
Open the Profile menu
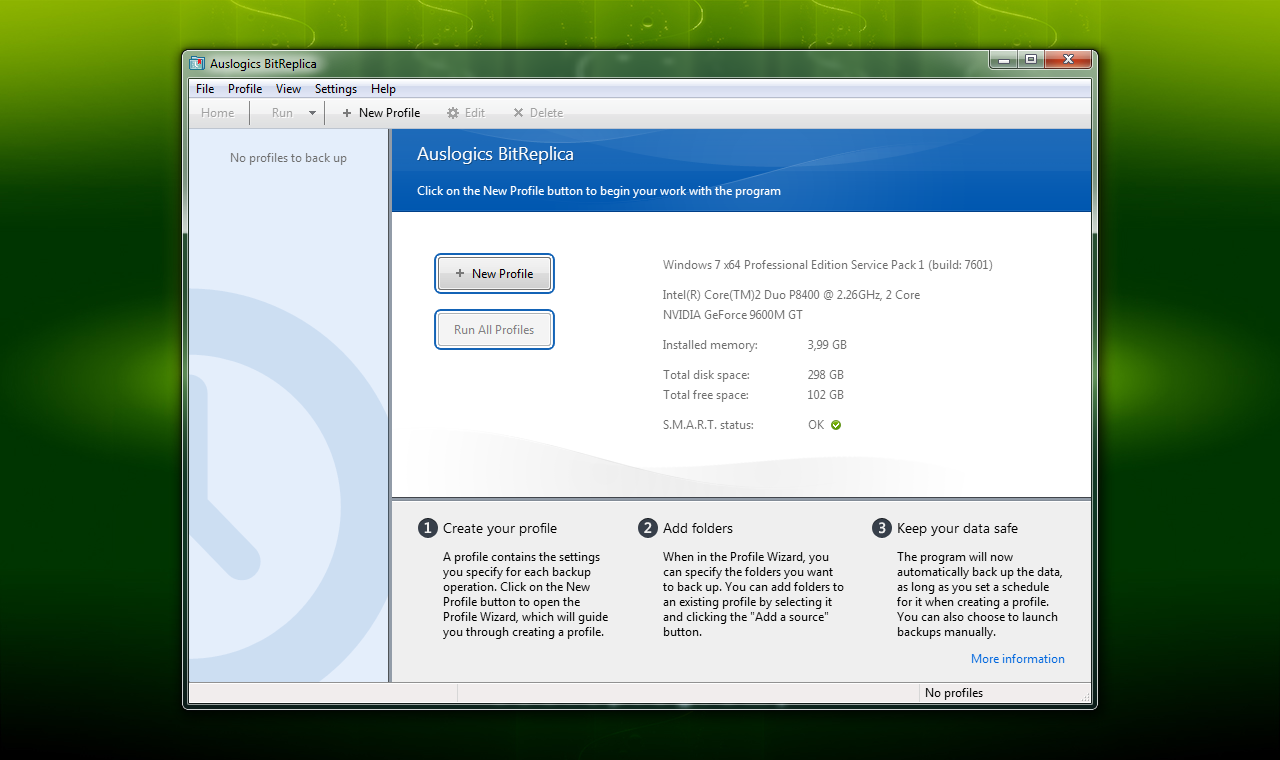(245, 89)
